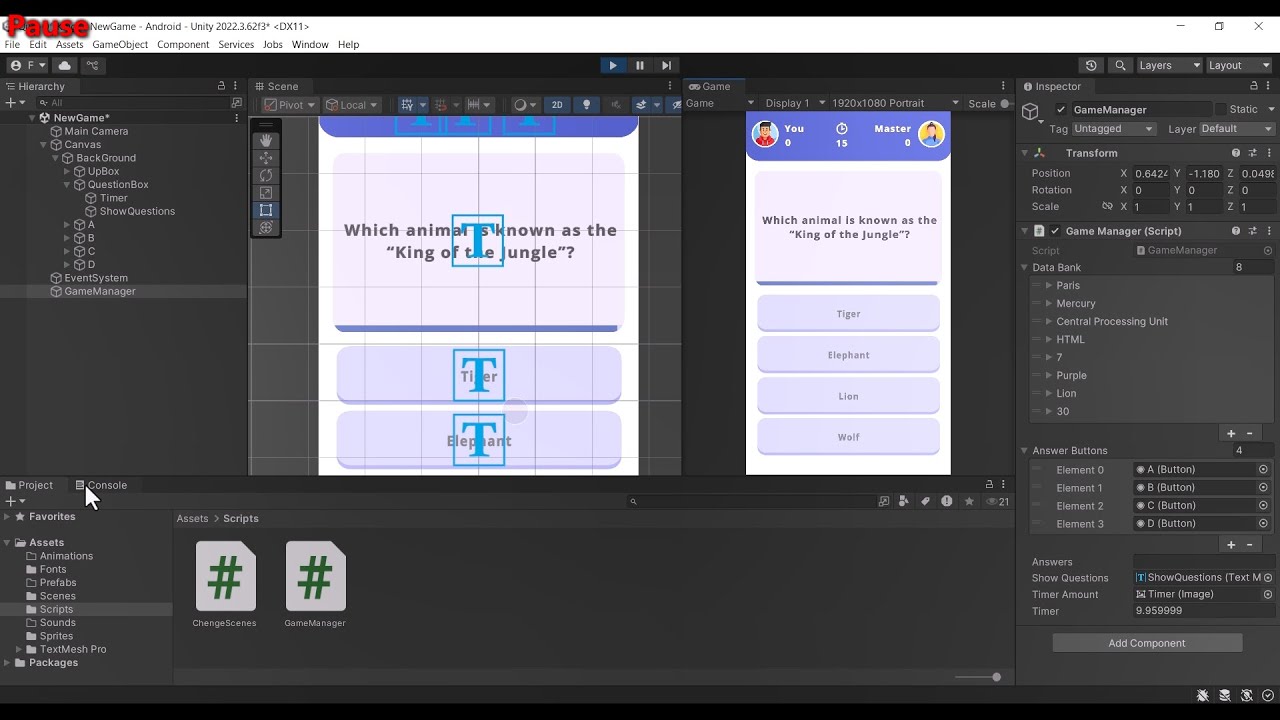Collapse the Canvas node in Hierarchy
The height and width of the screenshot is (720, 1280).
[x=43, y=145]
